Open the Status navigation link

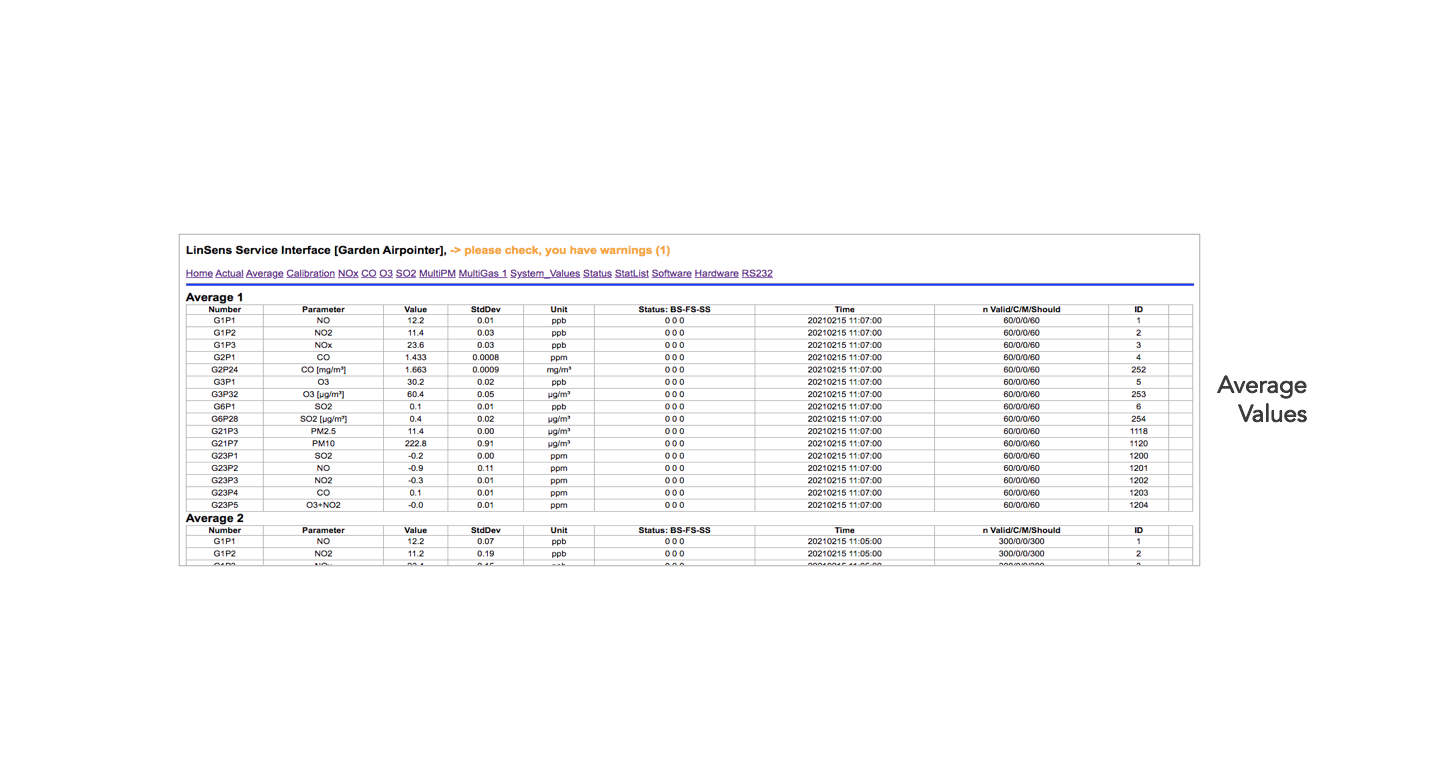coord(597,273)
